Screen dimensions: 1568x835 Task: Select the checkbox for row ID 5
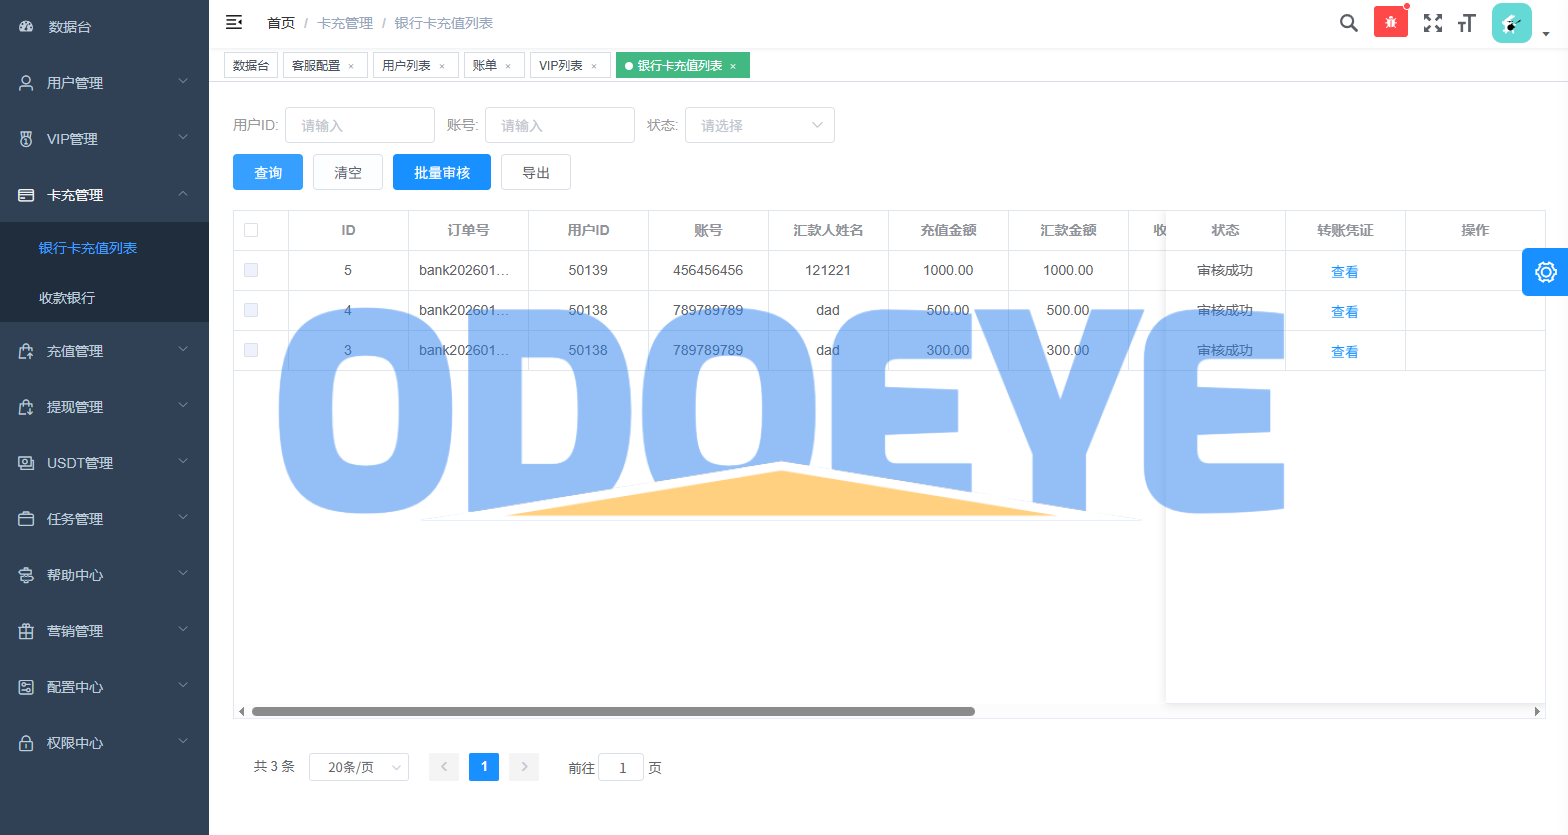coord(251,270)
